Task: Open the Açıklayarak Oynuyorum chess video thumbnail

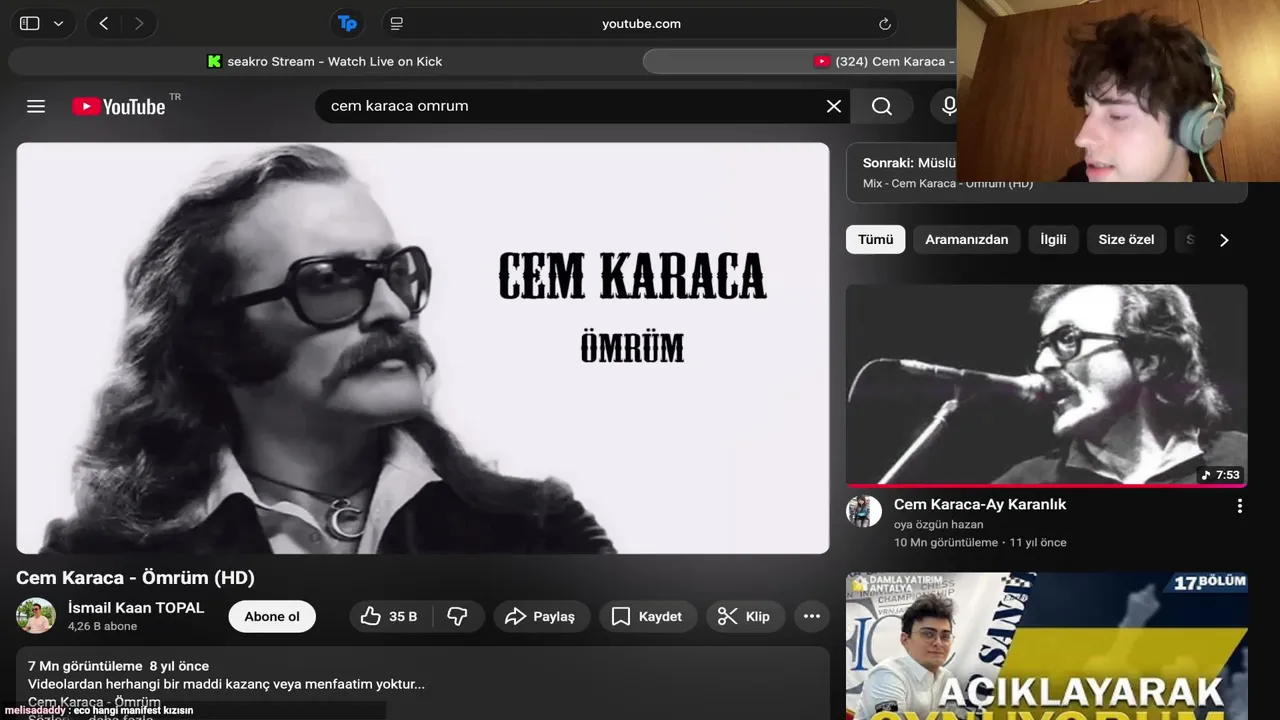Action: [x=1046, y=646]
